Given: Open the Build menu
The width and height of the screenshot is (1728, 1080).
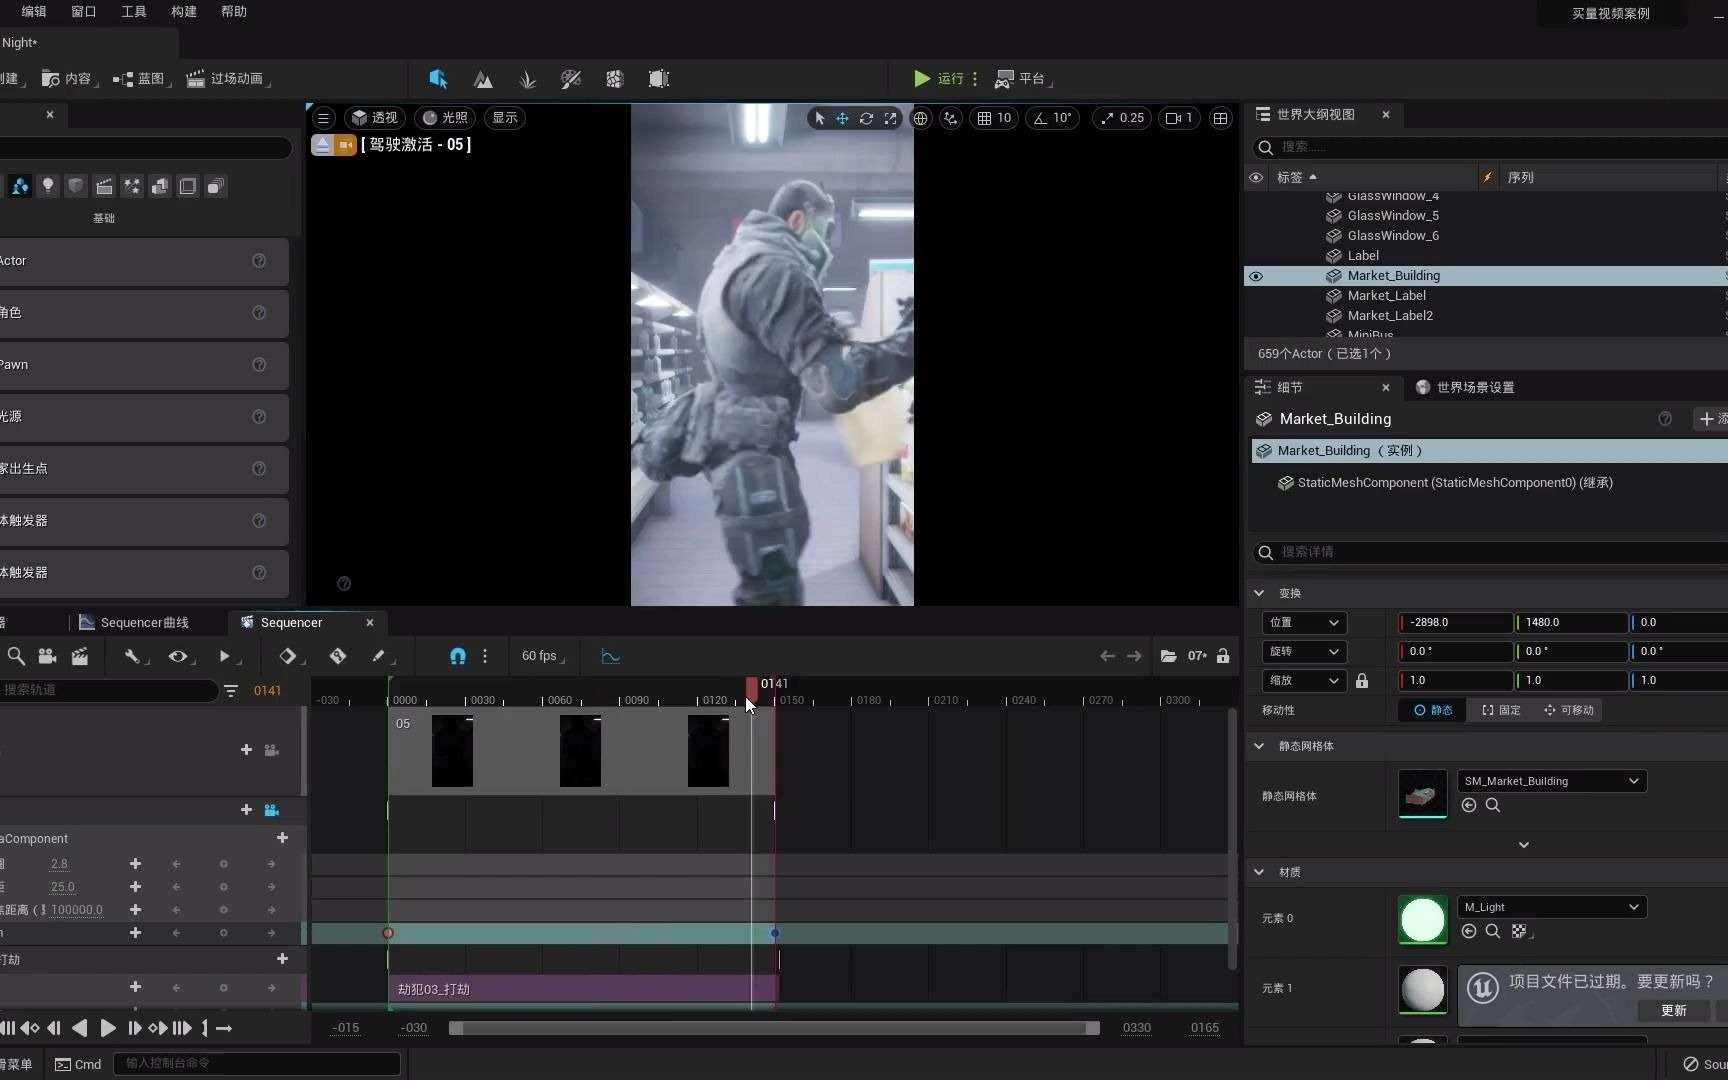Looking at the screenshot, I should (x=184, y=12).
